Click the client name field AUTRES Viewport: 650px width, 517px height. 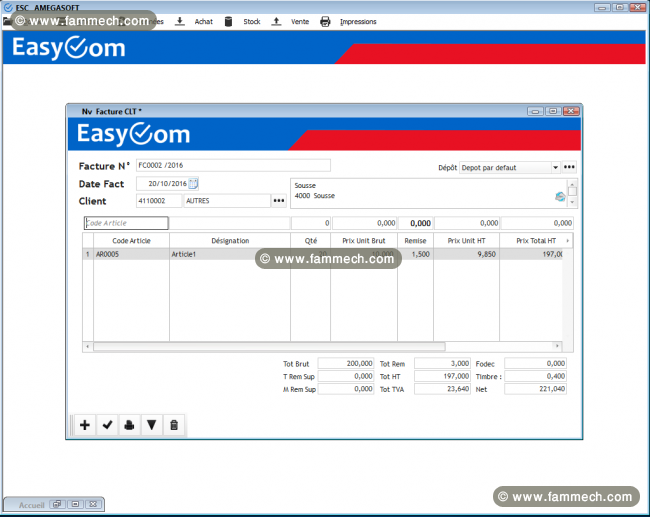[227, 201]
